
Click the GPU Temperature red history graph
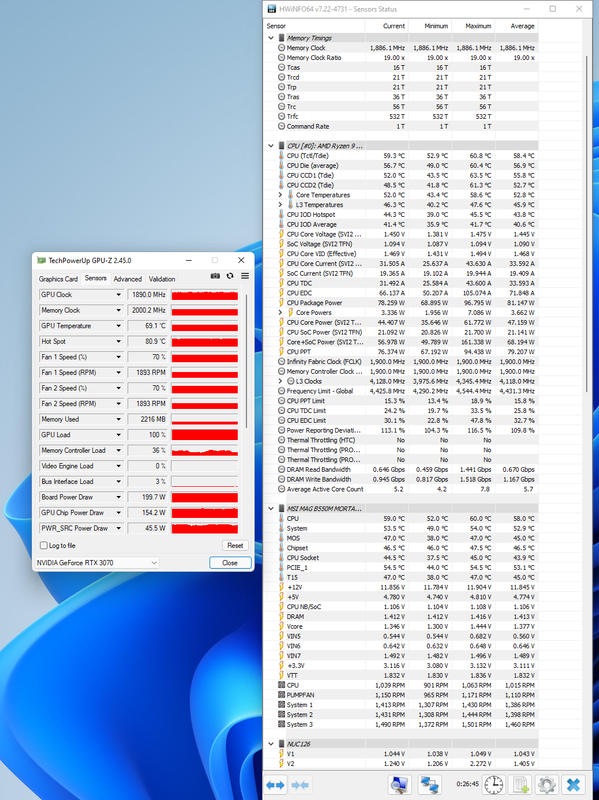pyautogui.click(x=205, y=326)
